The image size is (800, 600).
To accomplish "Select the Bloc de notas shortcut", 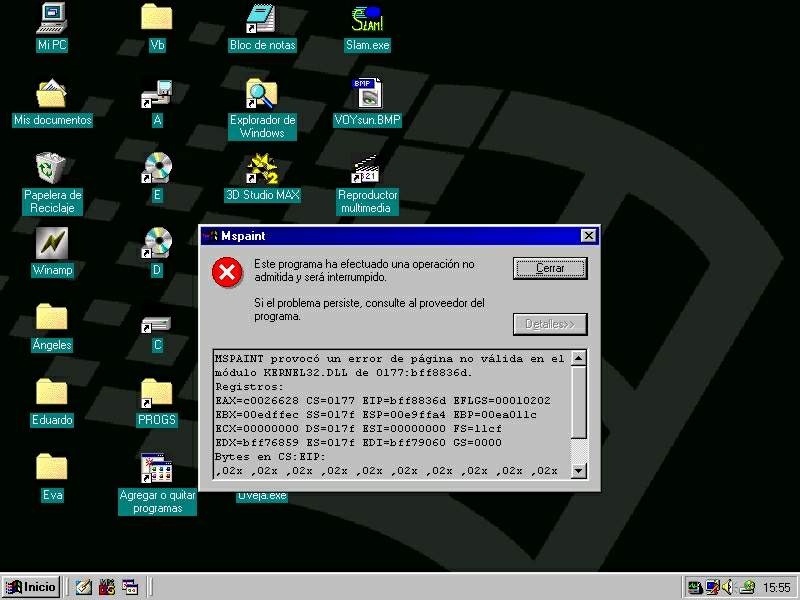I will [262, 18].
